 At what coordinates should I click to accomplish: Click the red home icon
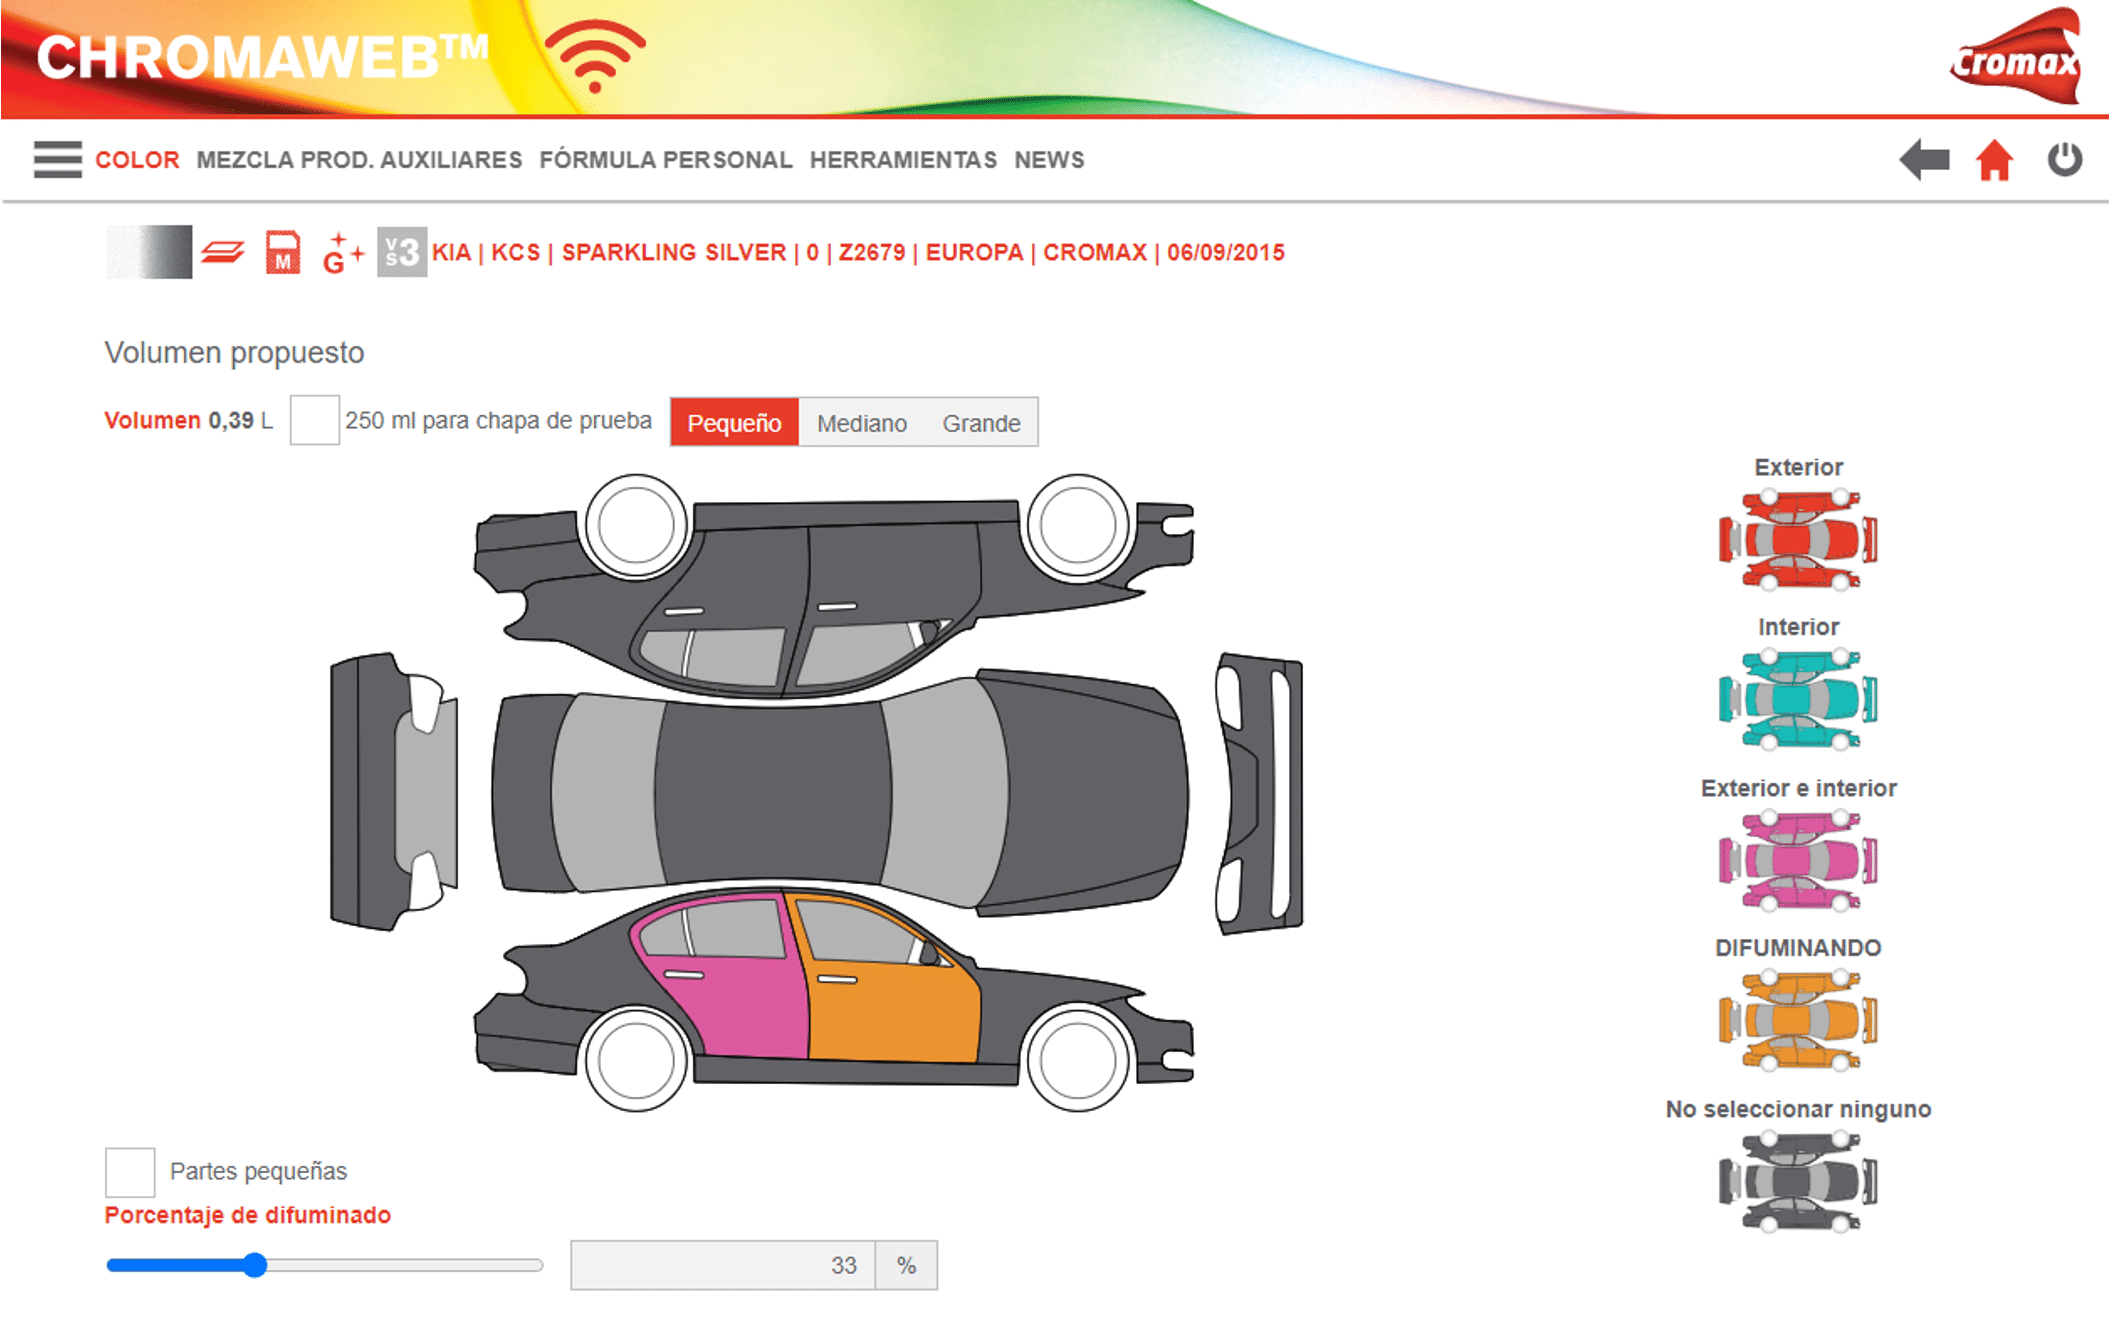(x=1994, y=160)
